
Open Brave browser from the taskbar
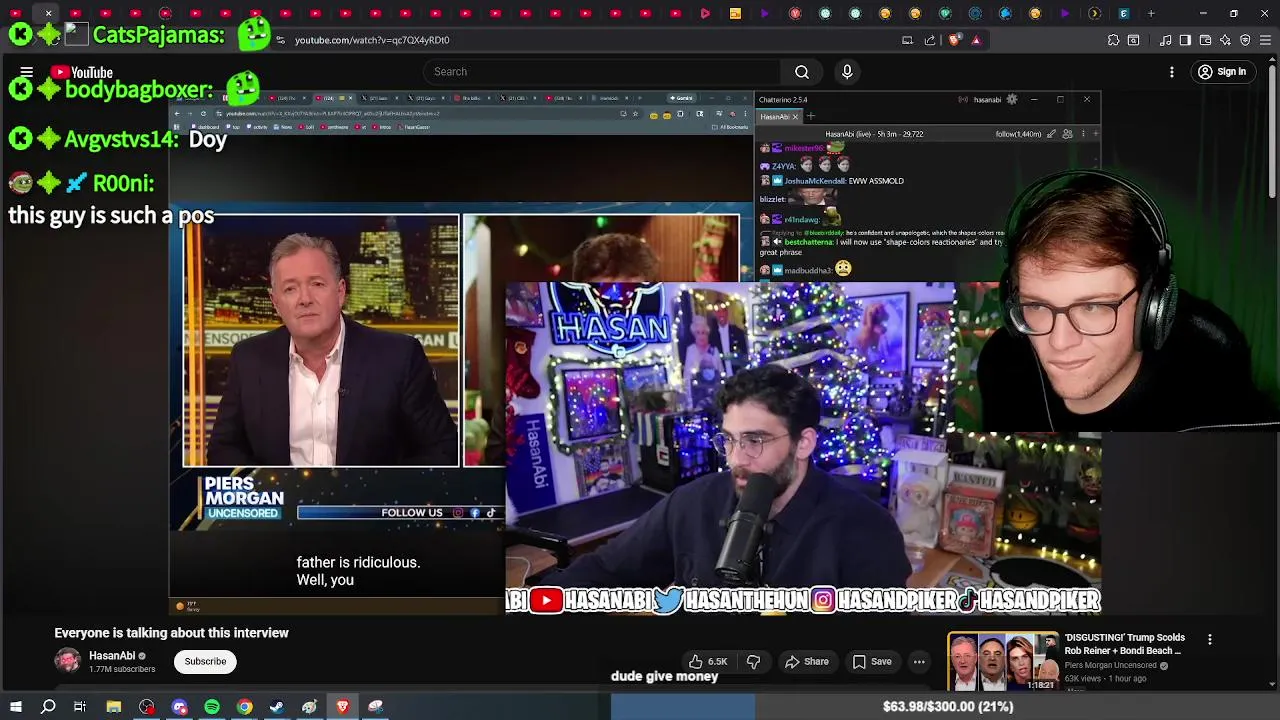342,707
